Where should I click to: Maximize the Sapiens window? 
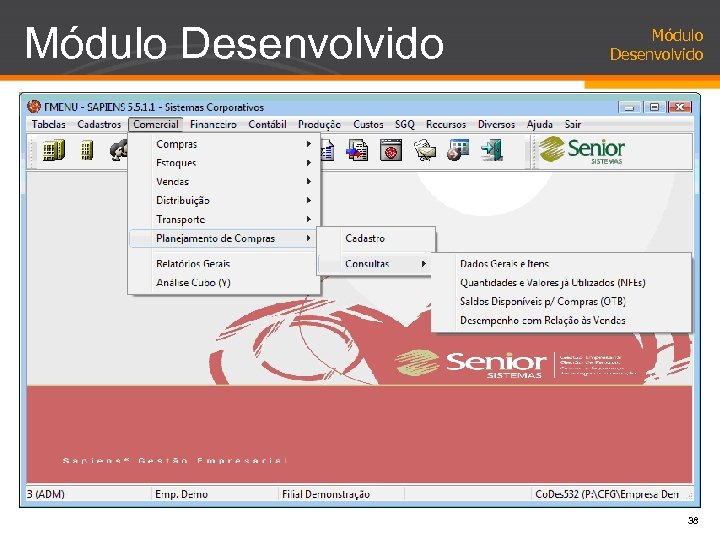point(654,107)
